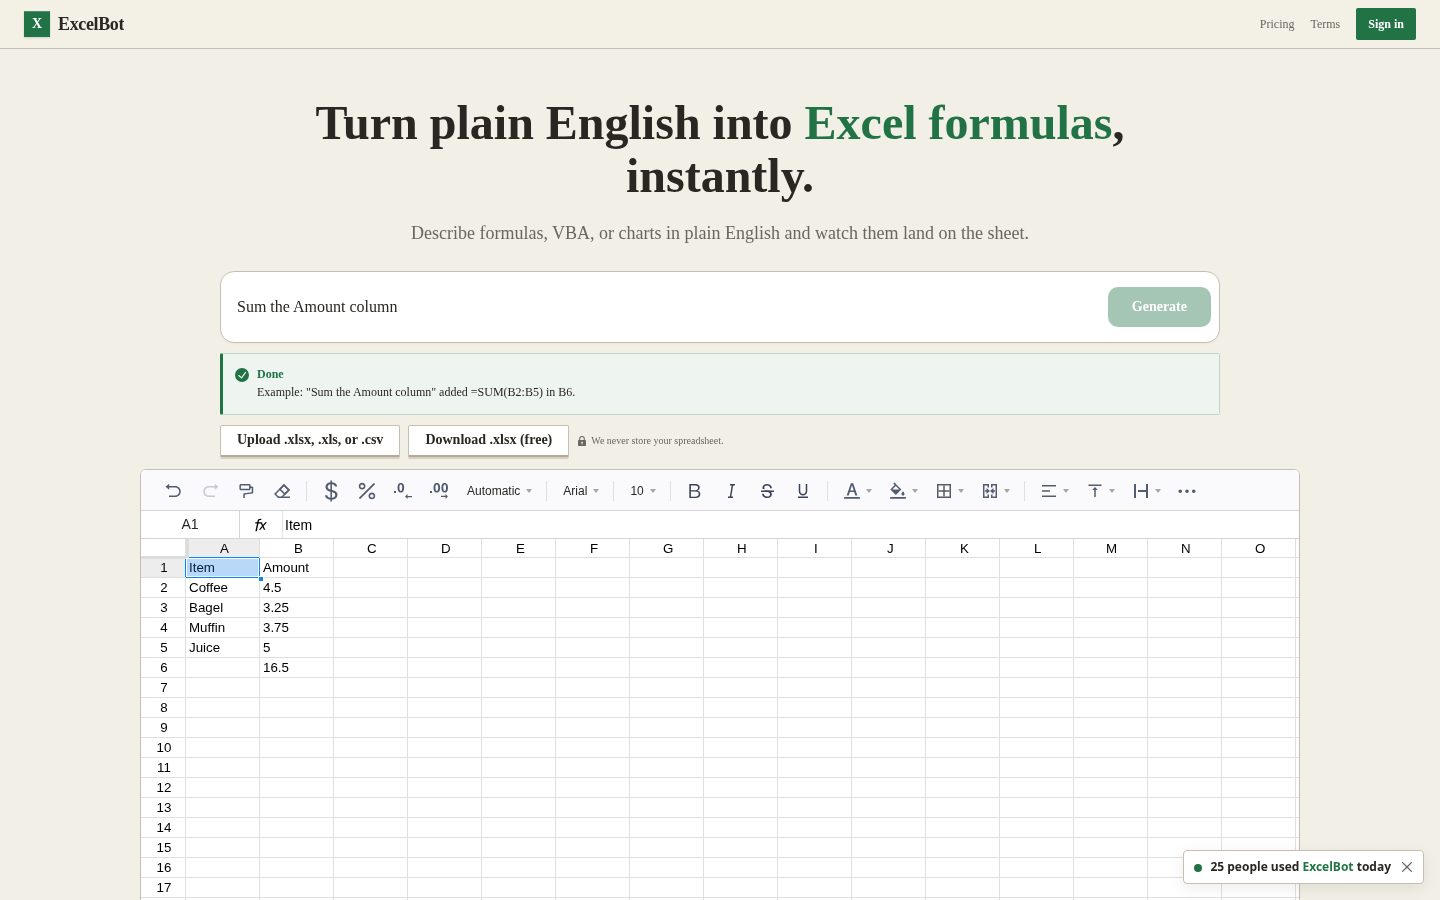Close the people used ExcelBot notification
The height and width of the screenshot is (900, 1440).
1407,867
